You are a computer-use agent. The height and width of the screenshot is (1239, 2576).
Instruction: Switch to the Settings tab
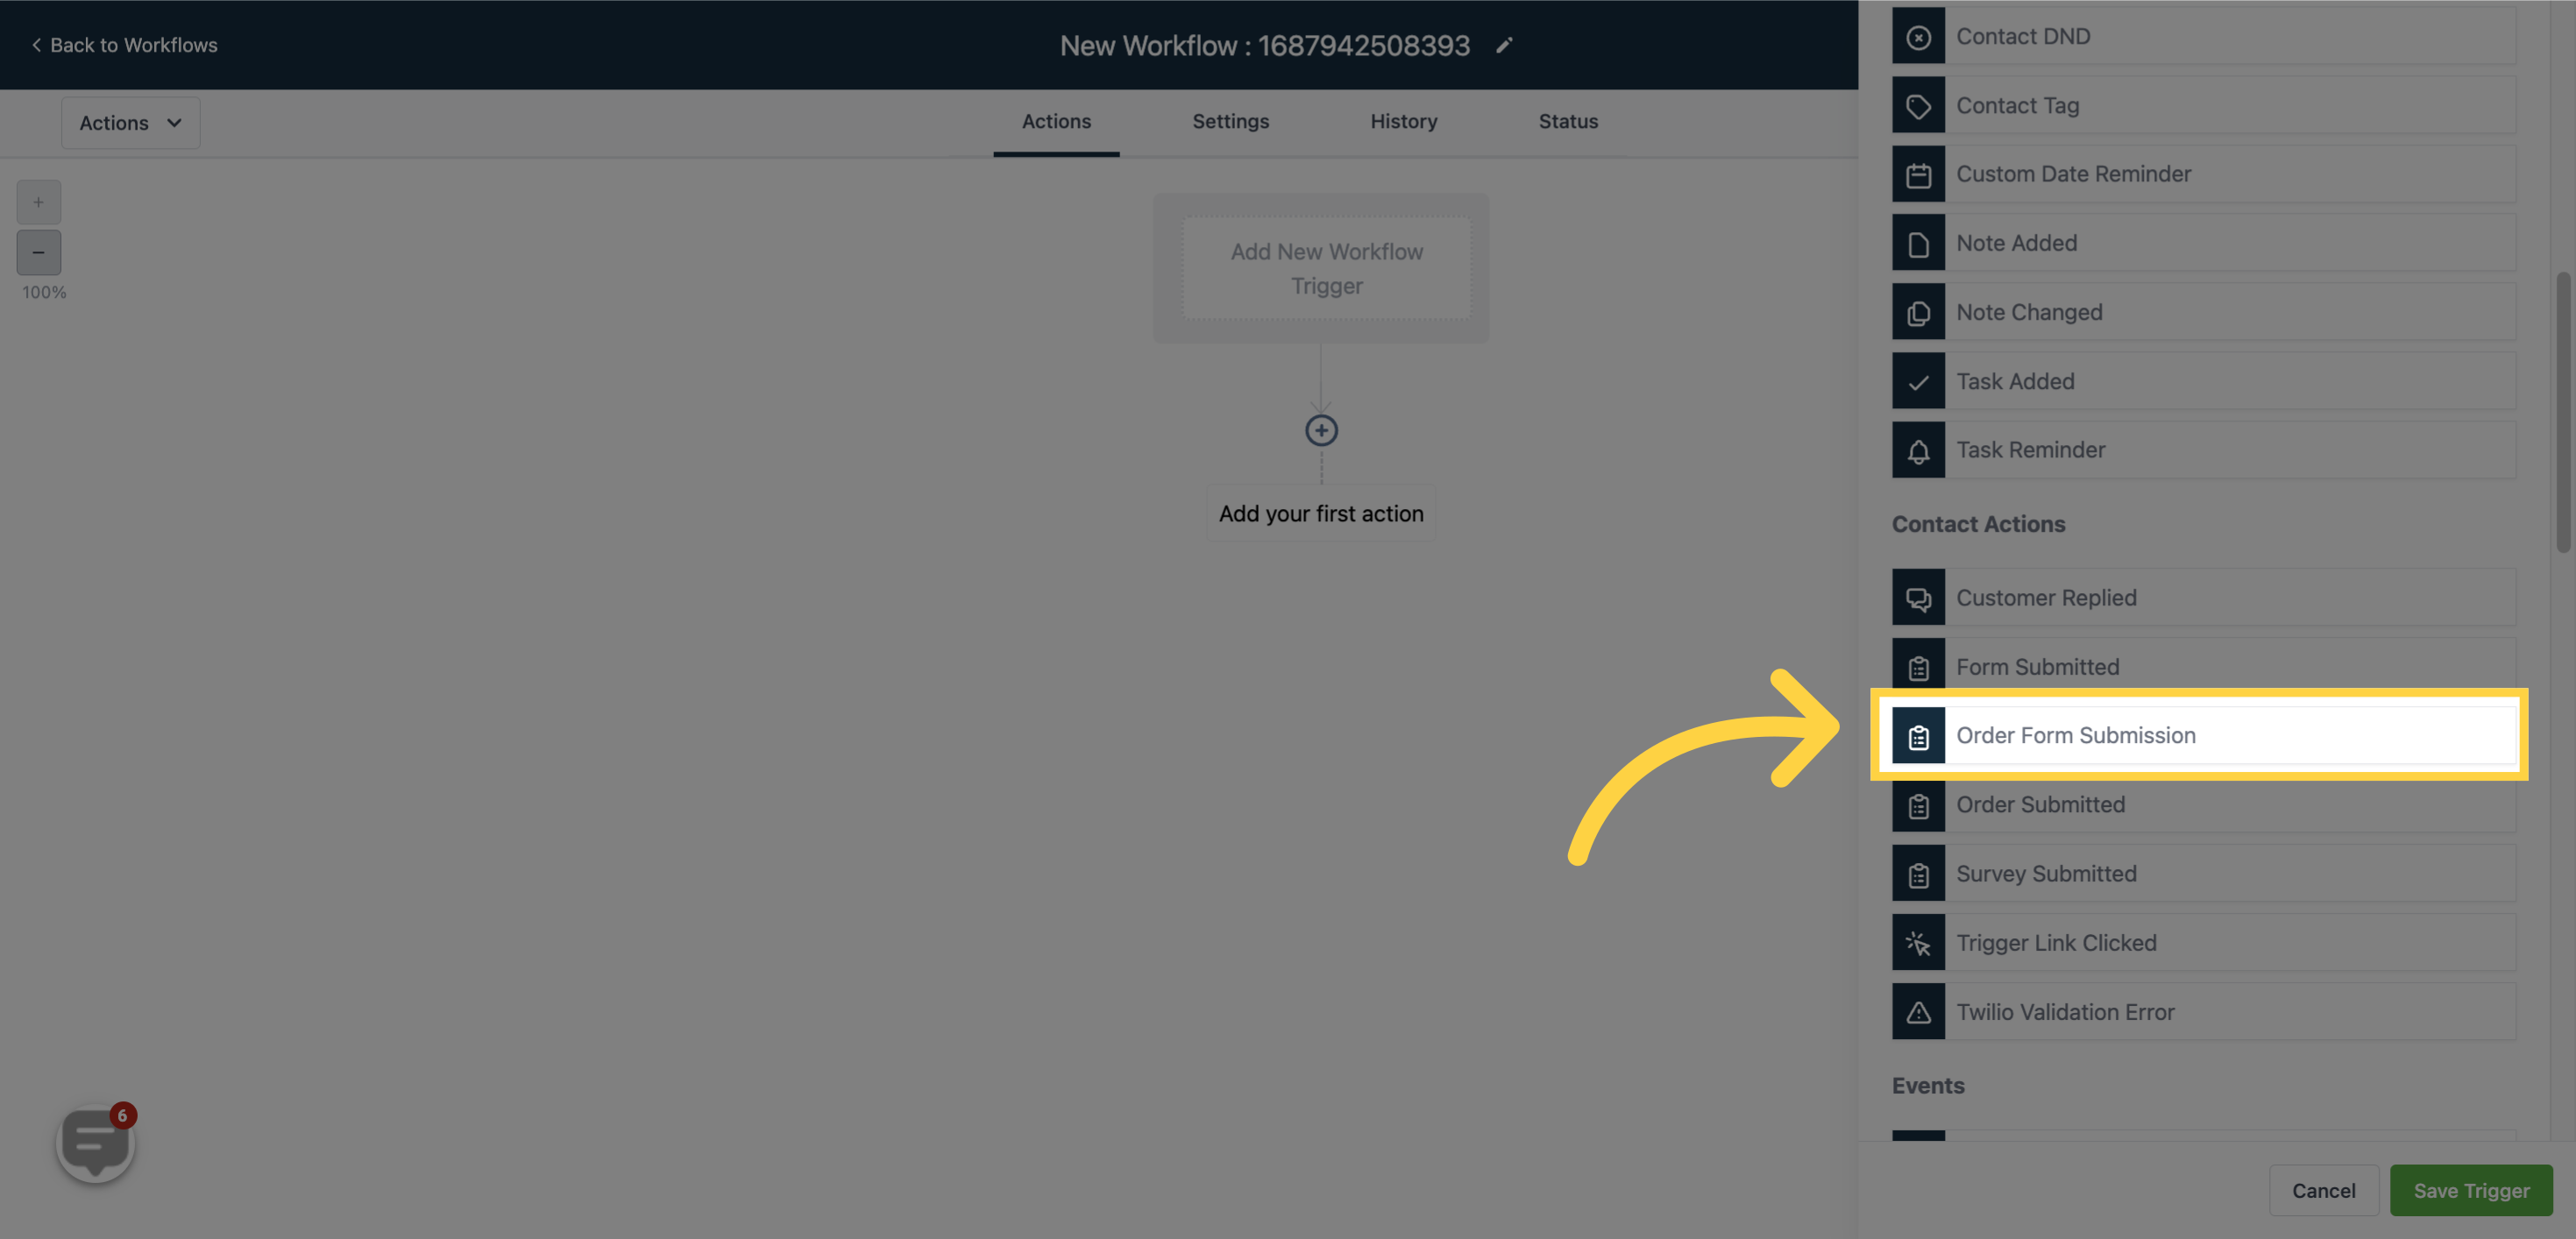coord(1231,122)
